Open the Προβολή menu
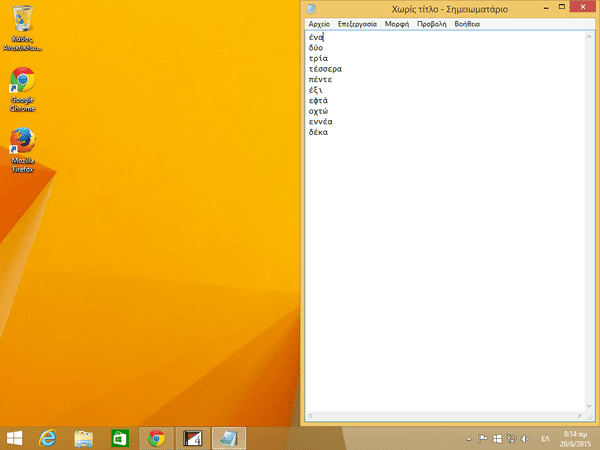600x450 pixels. coord(432,24)
